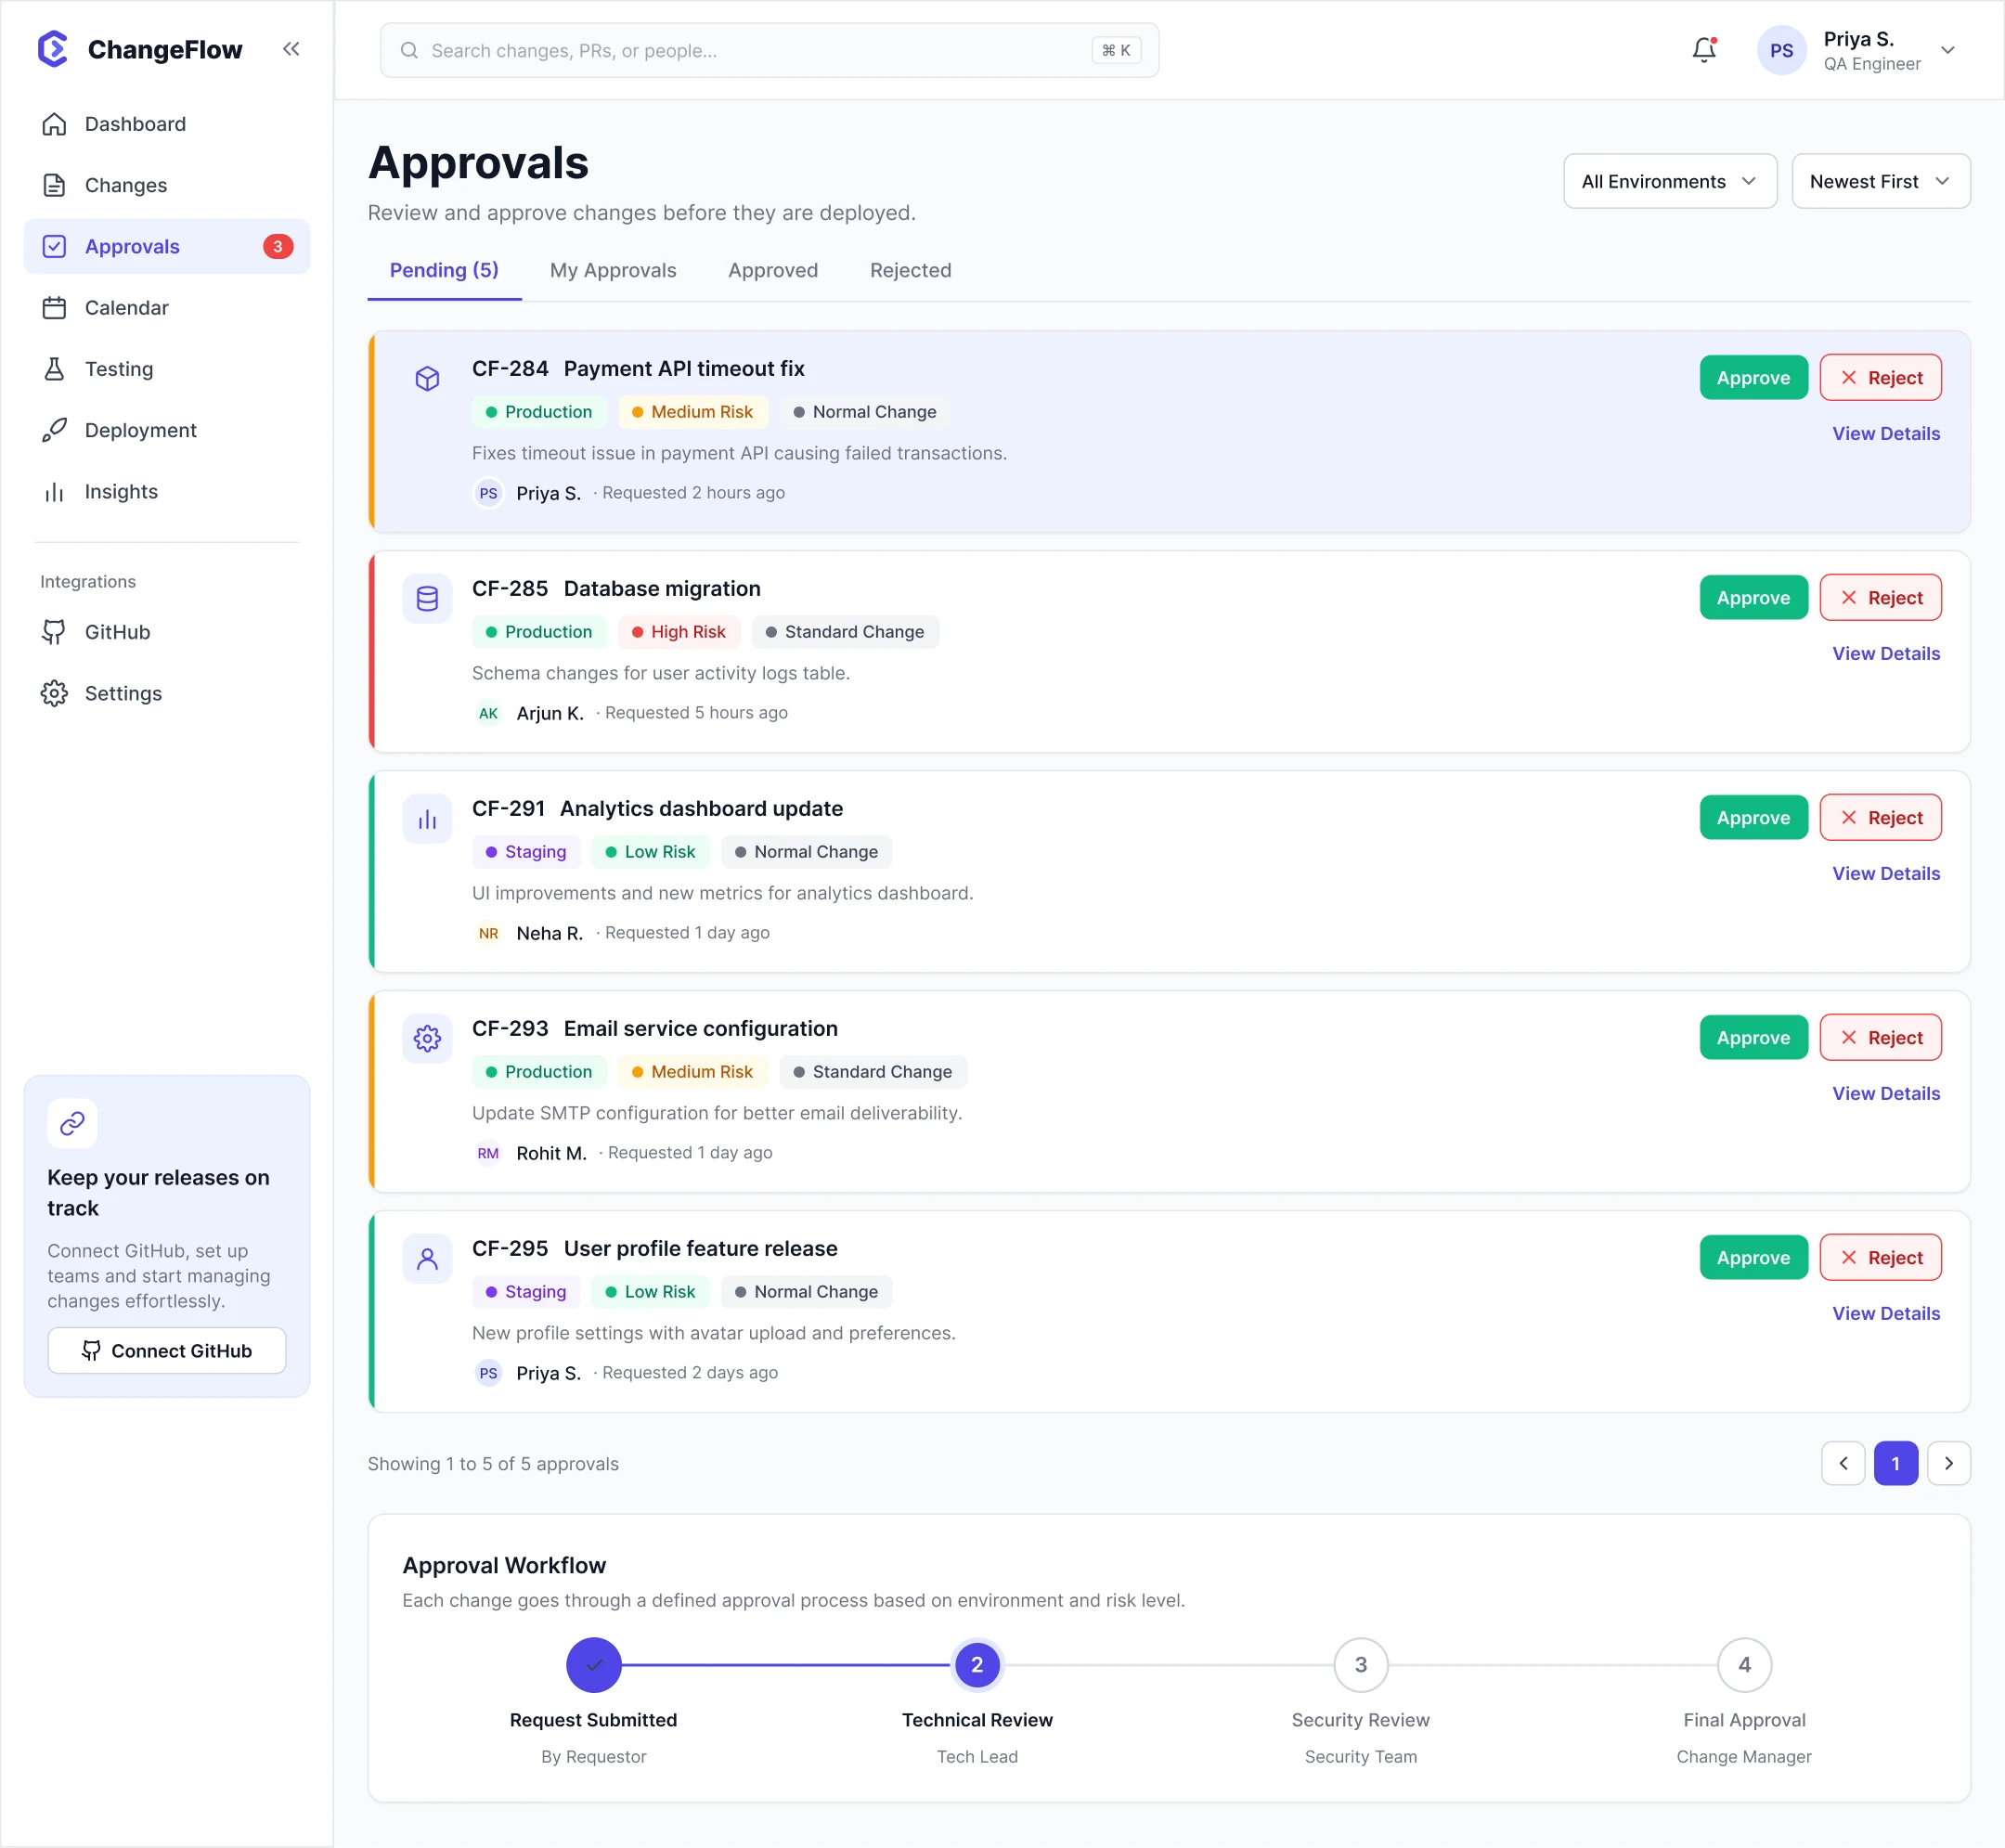2005x1848 pixels.
Task: Collapse the sidebar with double-chevron icon
Action: [x=291, y=49]
